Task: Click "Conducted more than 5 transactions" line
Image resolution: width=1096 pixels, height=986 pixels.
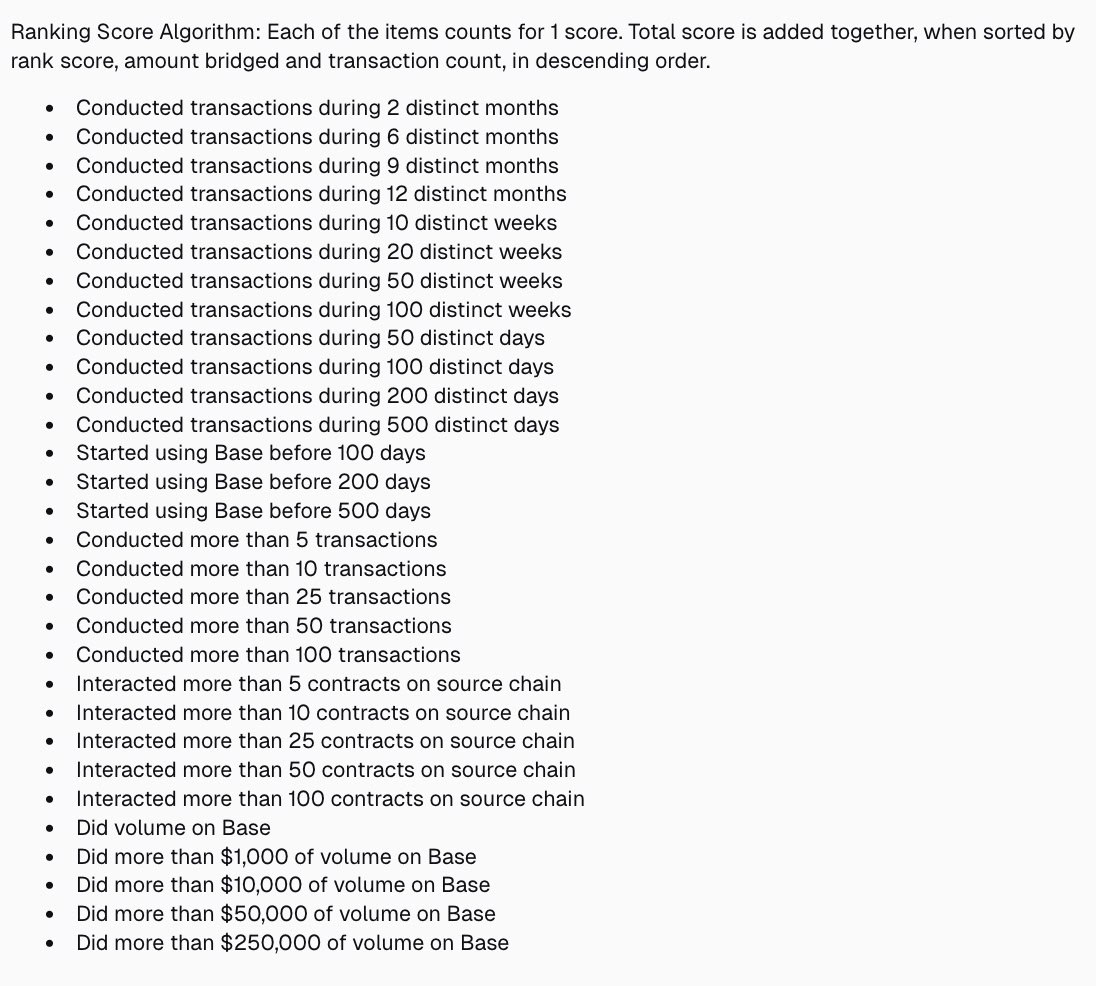Action: [x=256, y=540]
